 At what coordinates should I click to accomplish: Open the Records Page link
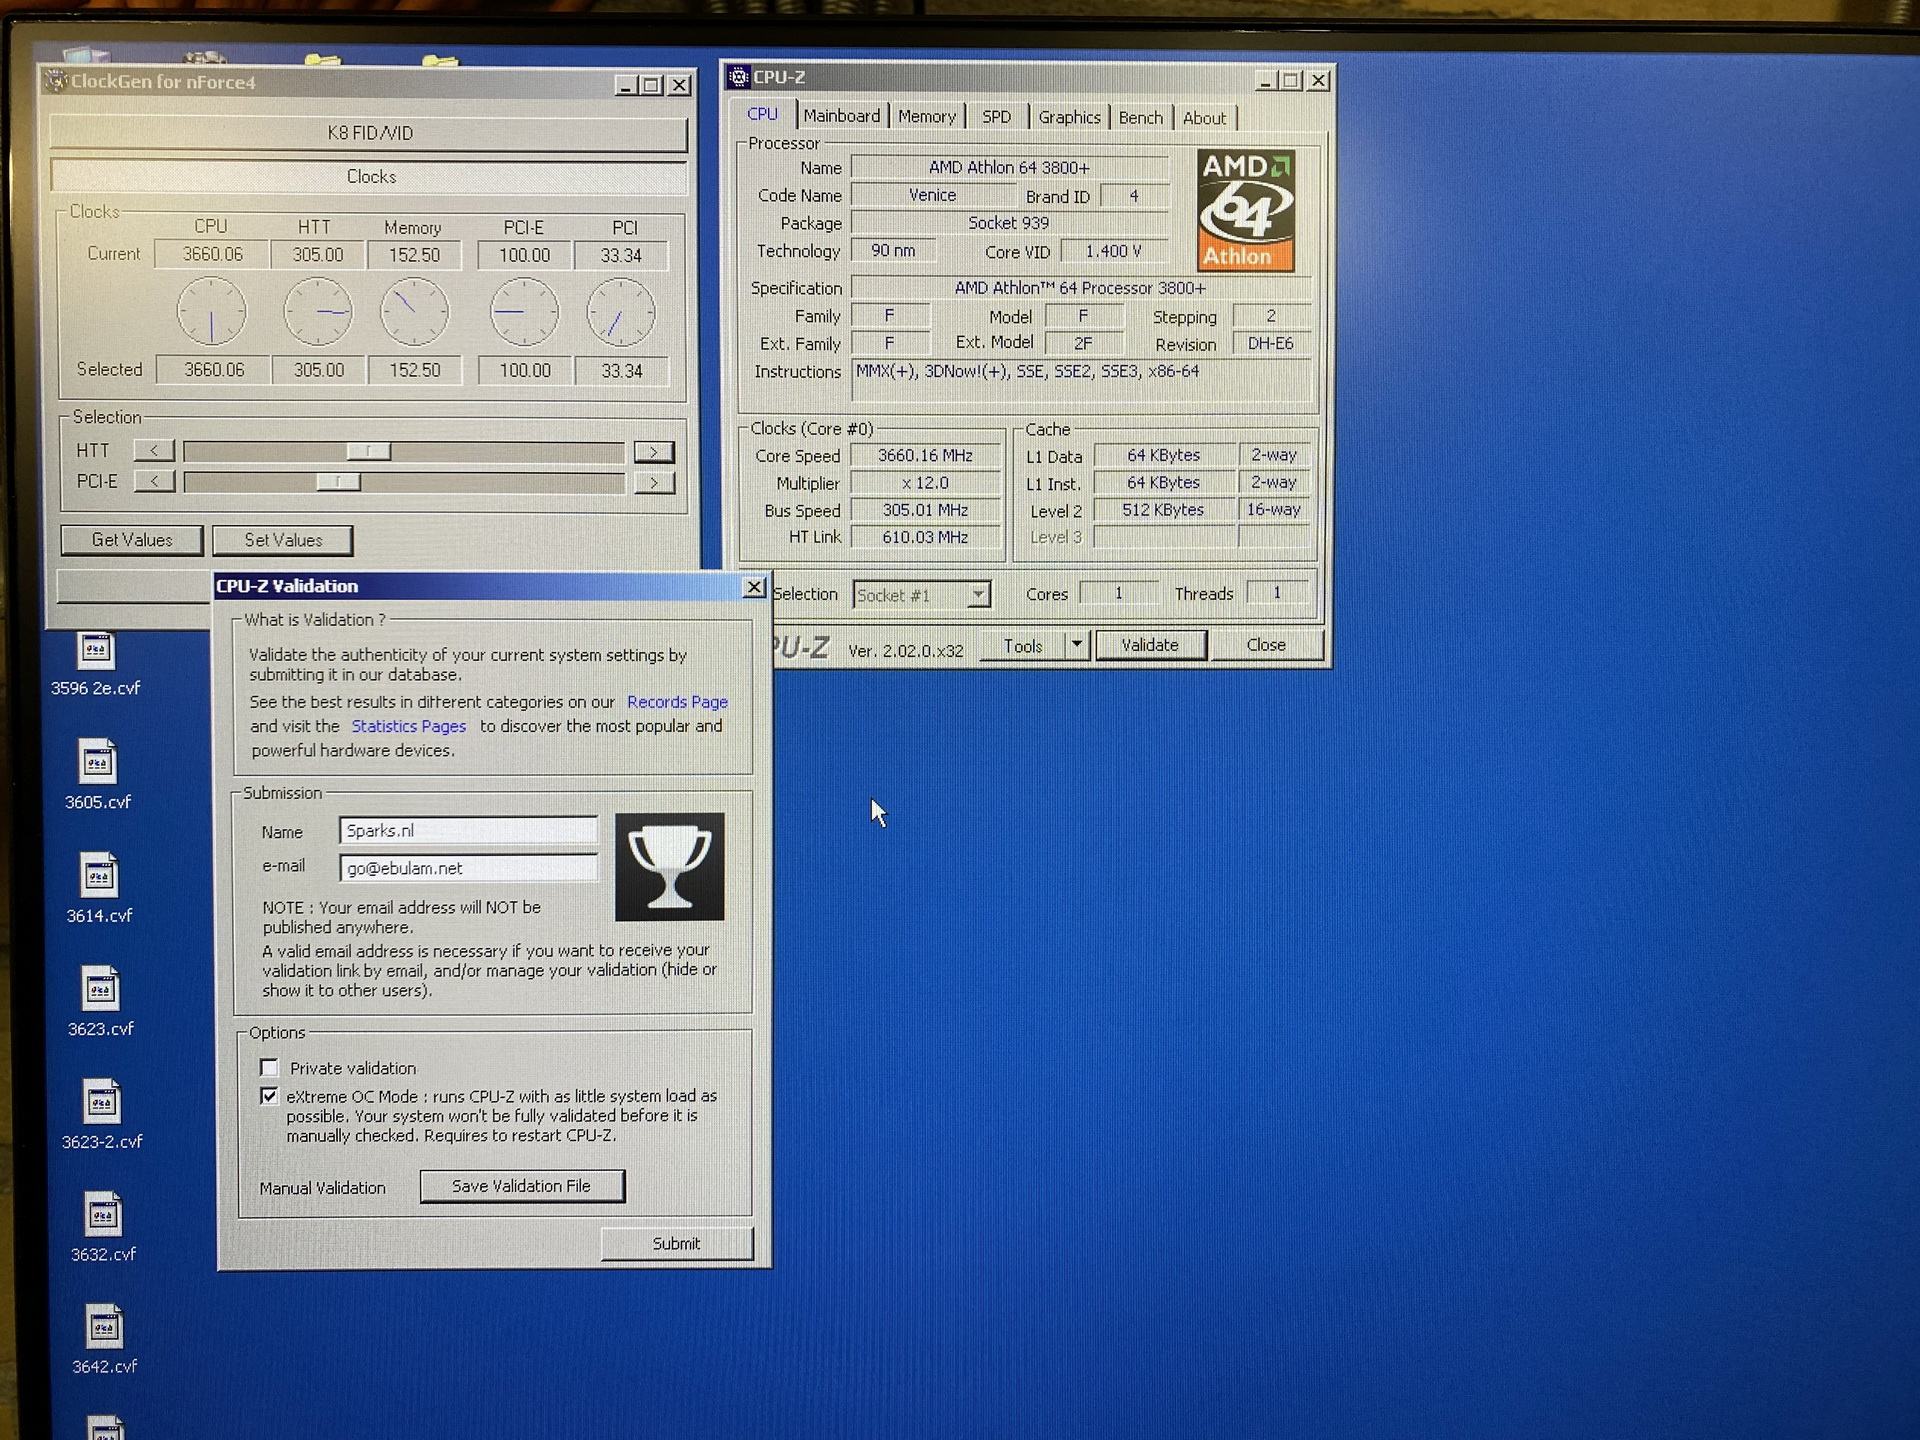point(677,702)
